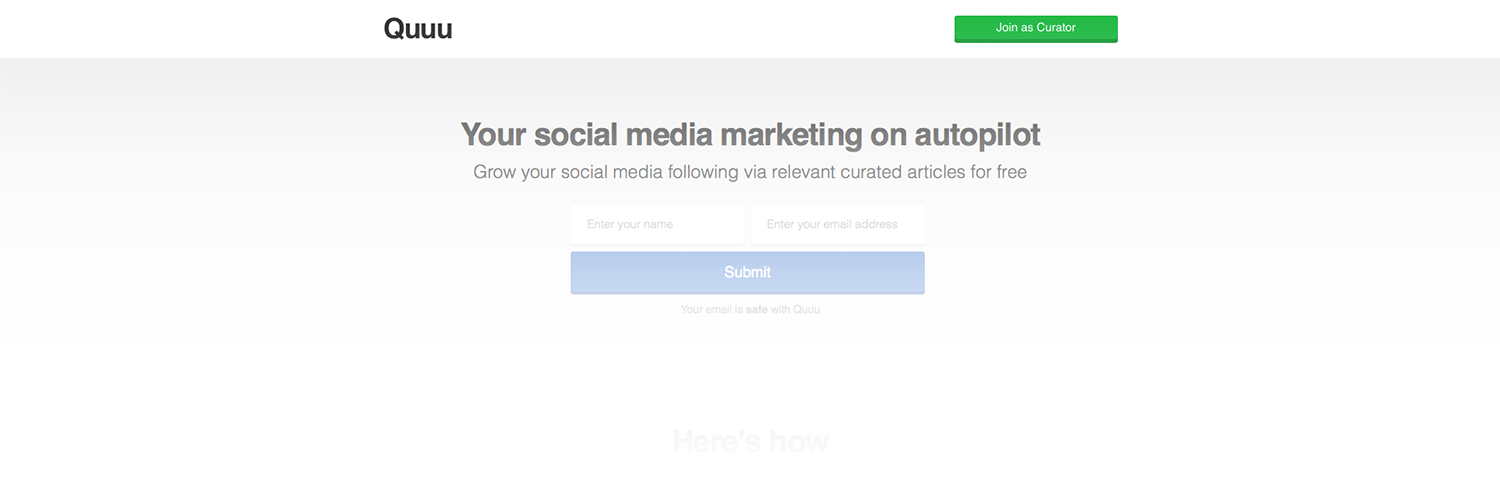Click the blue Submit button

pyautogui.click(x=748, y=273)
